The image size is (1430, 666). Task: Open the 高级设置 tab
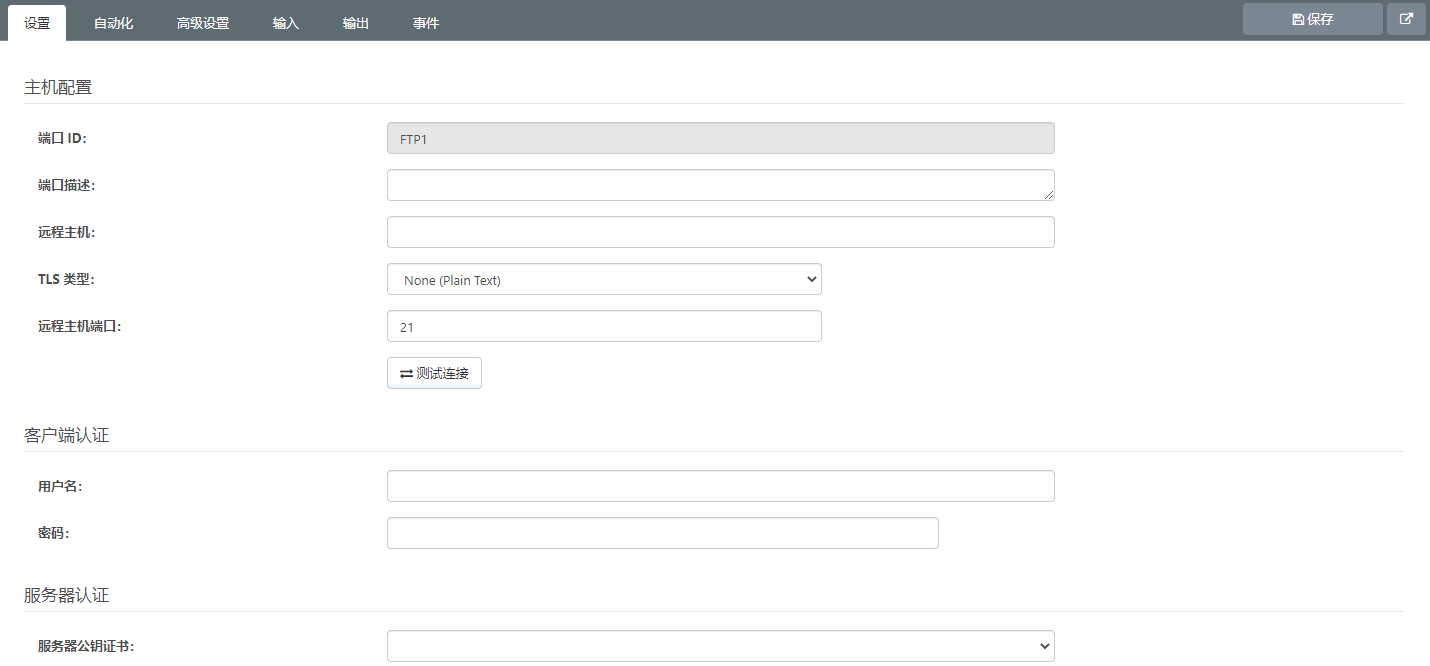click(203, 23)
